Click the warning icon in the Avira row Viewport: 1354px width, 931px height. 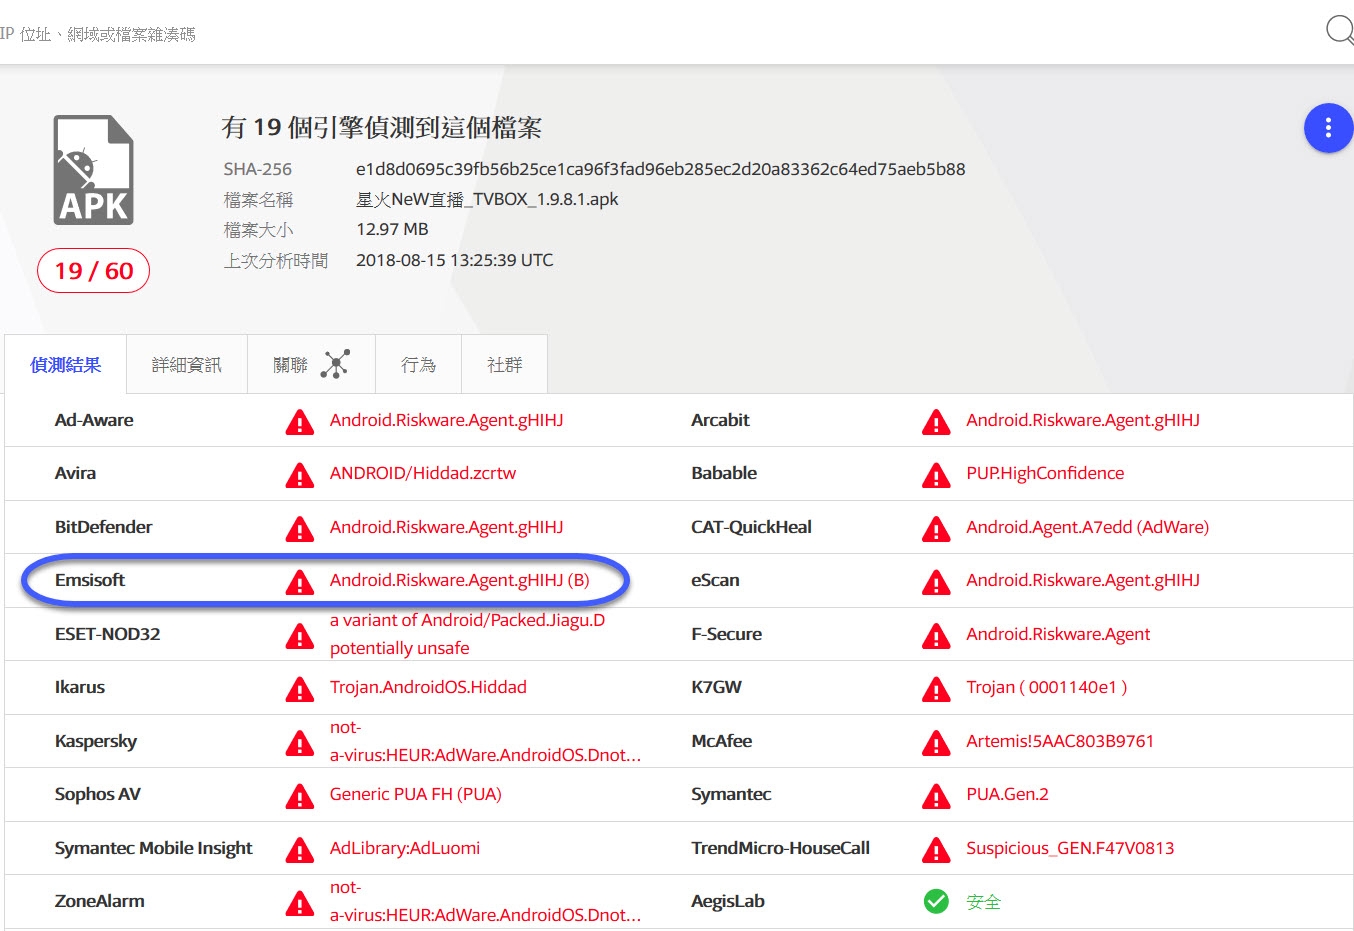(299, 475)
